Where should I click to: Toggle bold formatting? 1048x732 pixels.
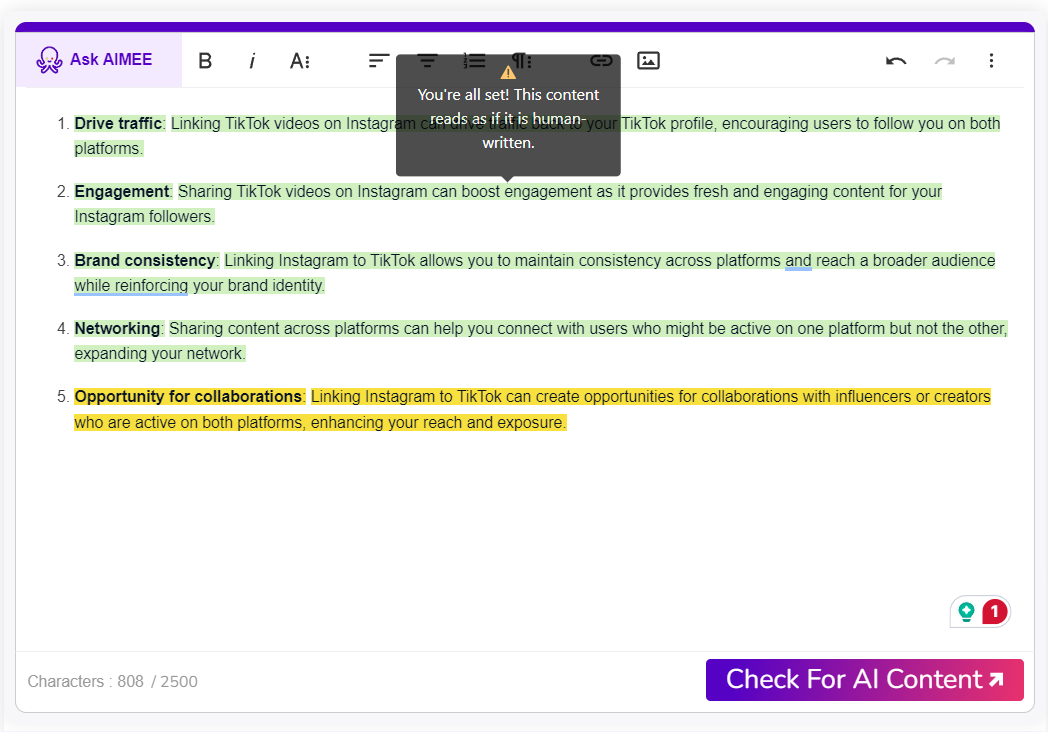point(205,61)
